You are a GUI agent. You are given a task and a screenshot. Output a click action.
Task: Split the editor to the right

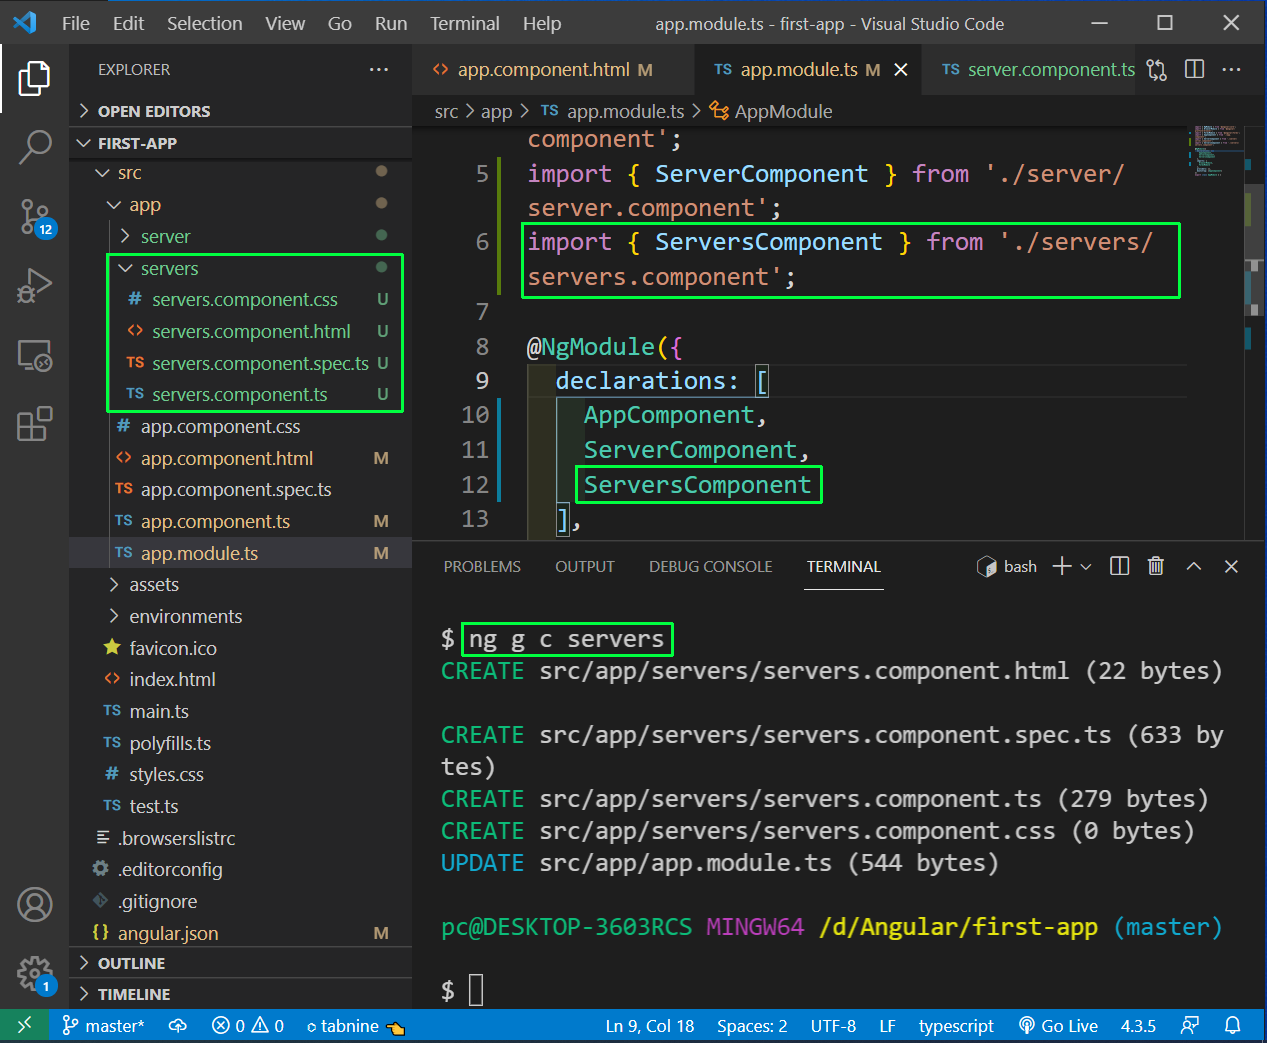tap(1194, 69)
